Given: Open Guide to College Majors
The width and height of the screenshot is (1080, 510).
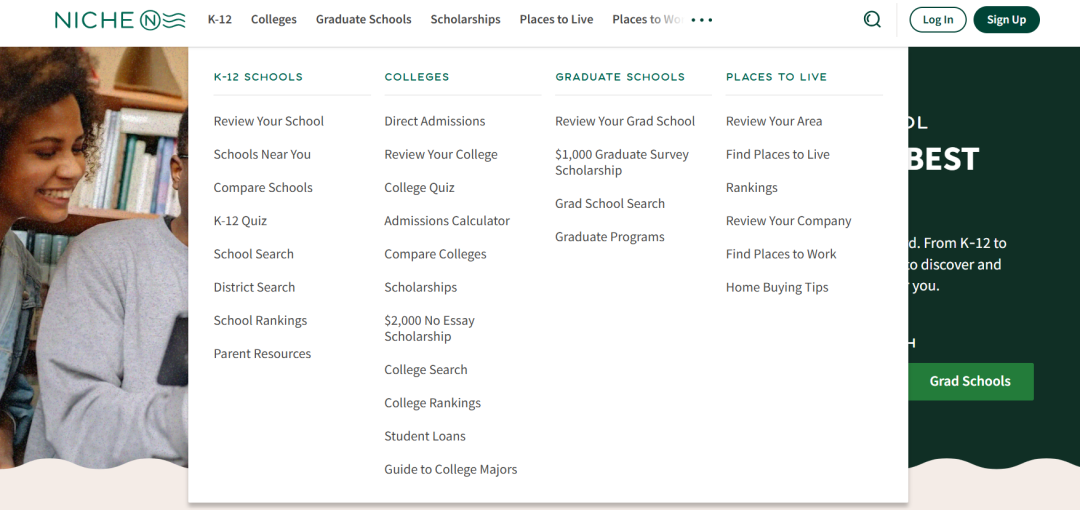Looking at the screenshot, I should pyautogui.click(x=450, y=469).
